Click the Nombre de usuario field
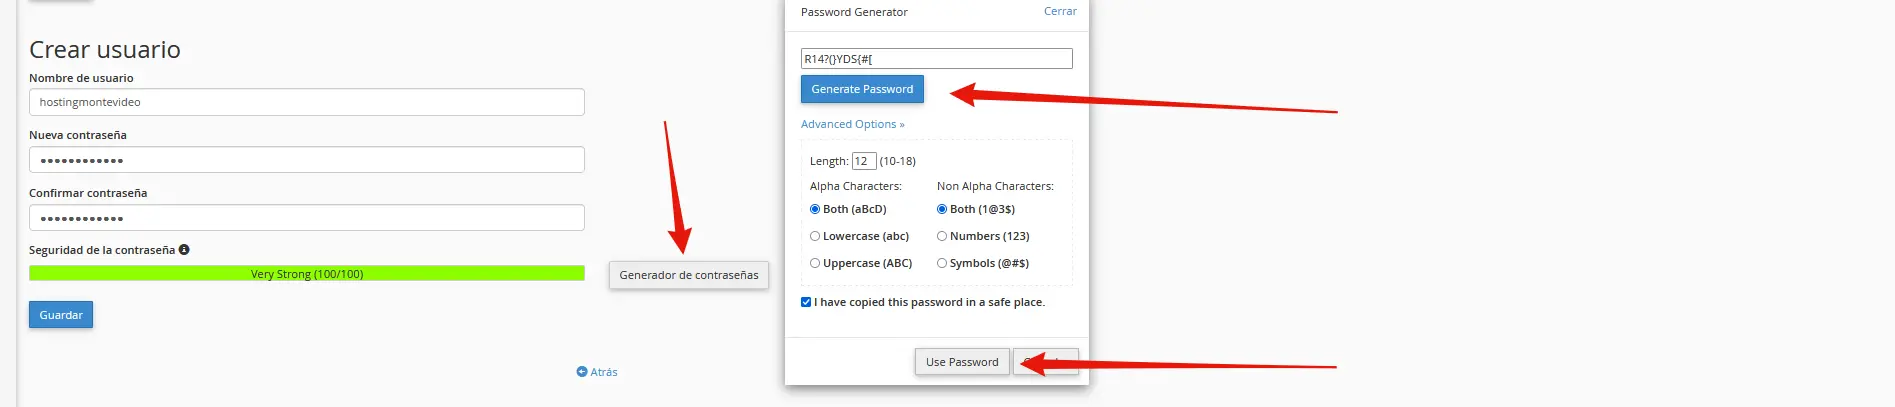Viewport: 1895px width, 407px height. click(307, 102)
